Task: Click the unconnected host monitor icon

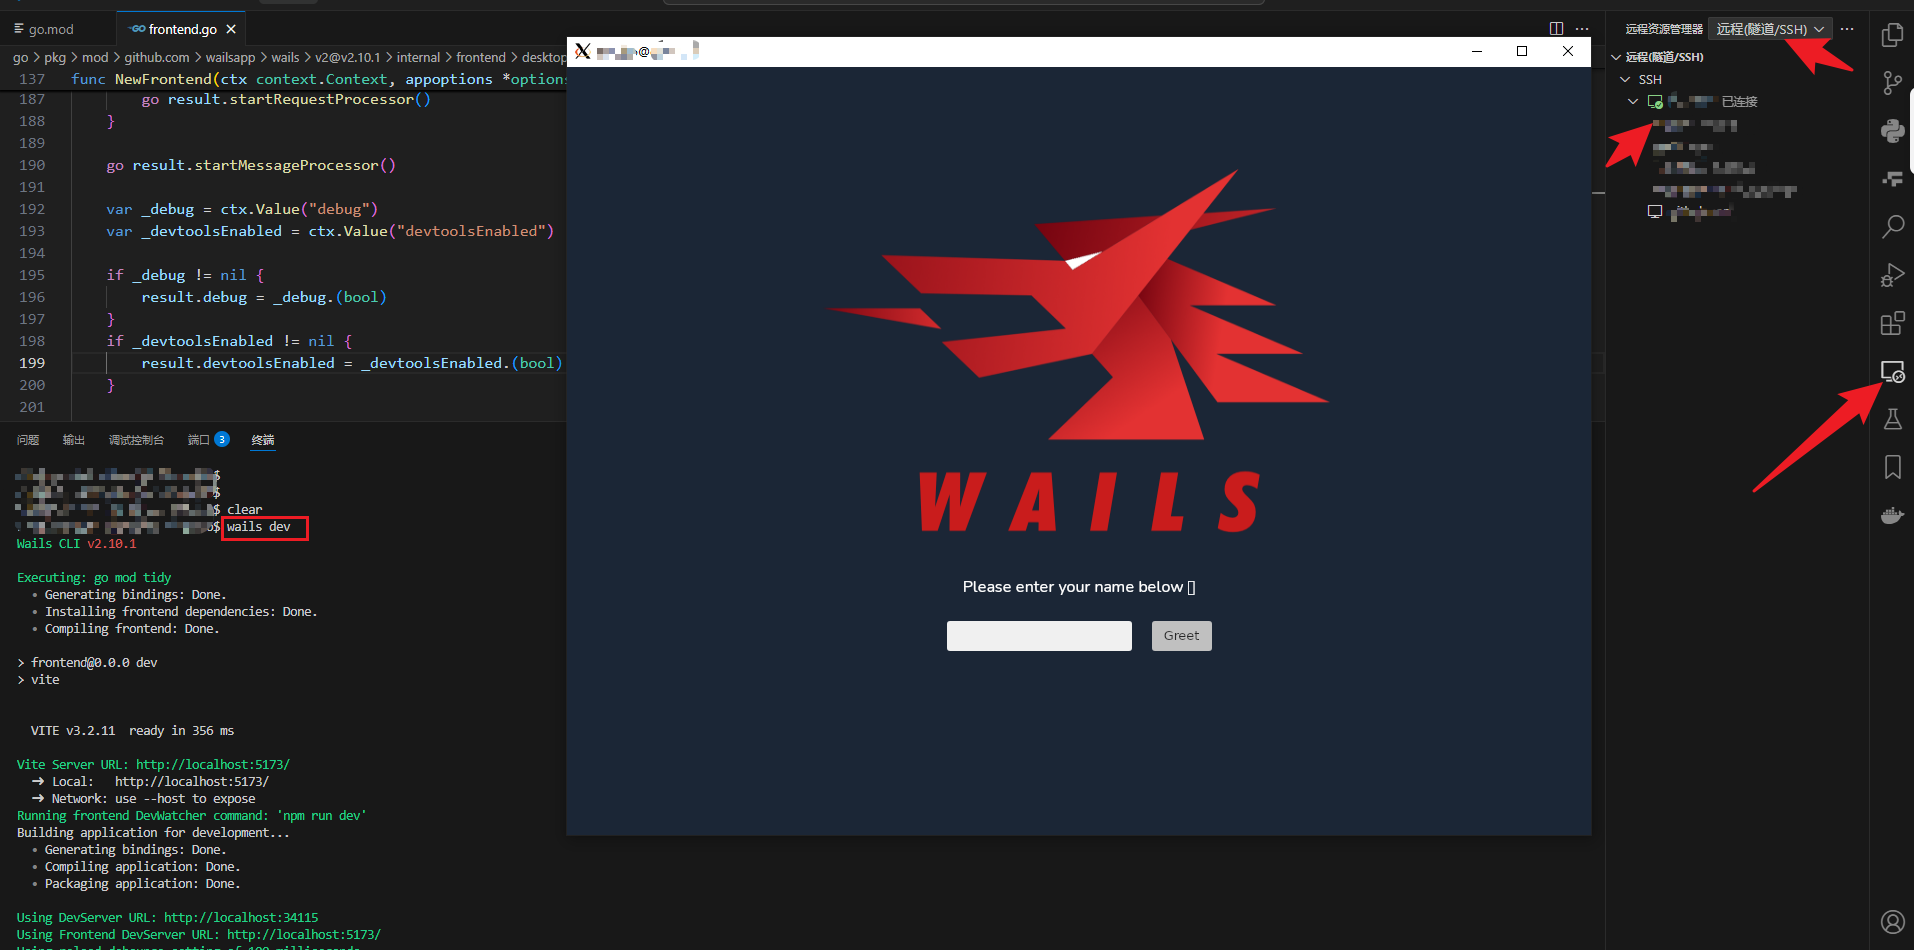Action: pyautogui.click(x=1655, y=212)
